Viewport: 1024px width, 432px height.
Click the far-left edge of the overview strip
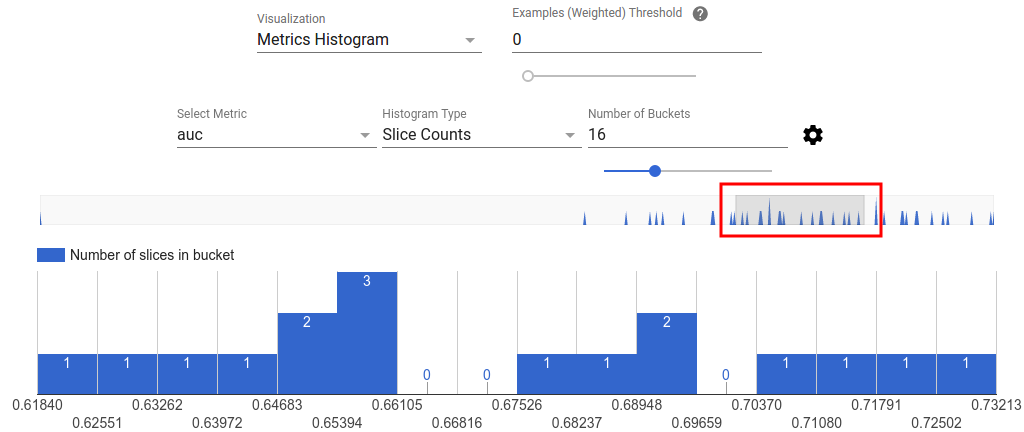(x=42, y=210)
